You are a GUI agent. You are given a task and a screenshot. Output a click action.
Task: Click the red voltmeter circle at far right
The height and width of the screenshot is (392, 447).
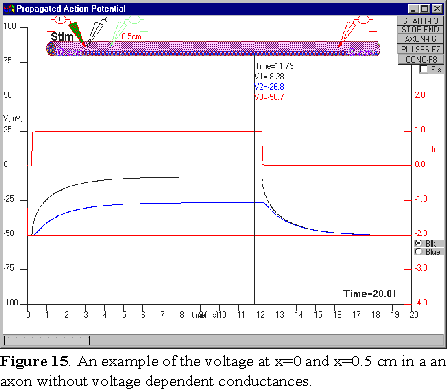pyautogui.click(x=363, y=20)
